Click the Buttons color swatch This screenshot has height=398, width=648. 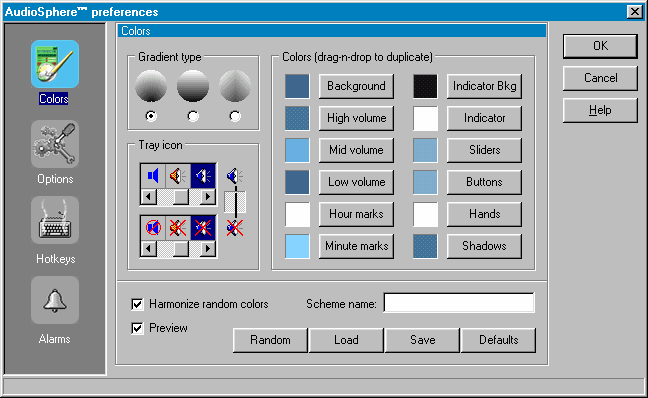(425, 182)
